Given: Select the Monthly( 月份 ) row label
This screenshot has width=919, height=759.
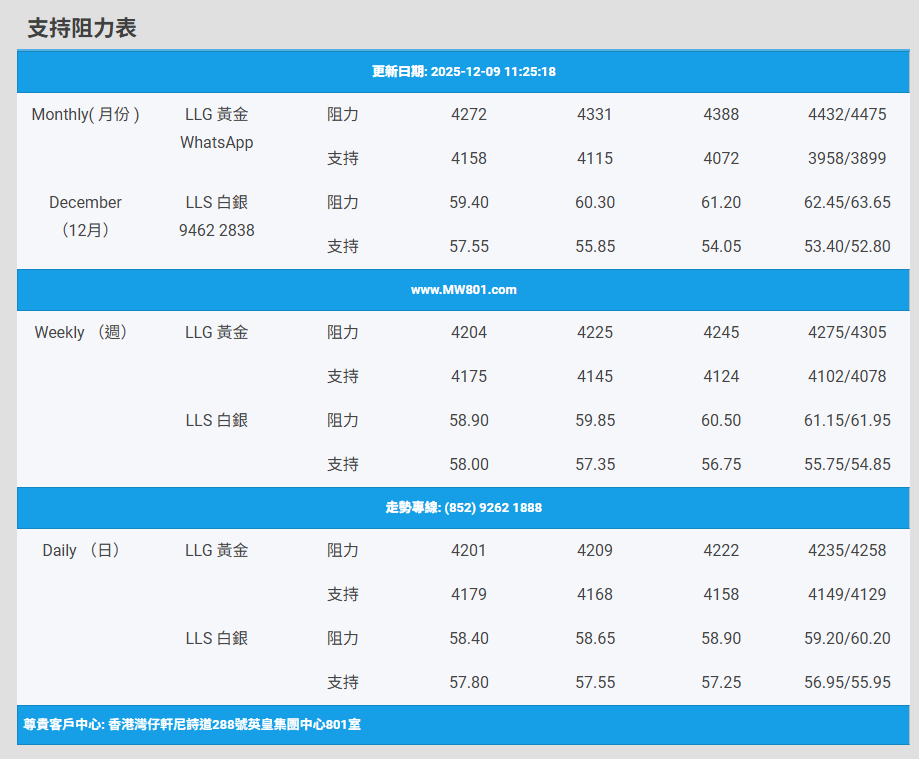Looking at the screenshot, I should pyautogui.click(x=86, y=115).
